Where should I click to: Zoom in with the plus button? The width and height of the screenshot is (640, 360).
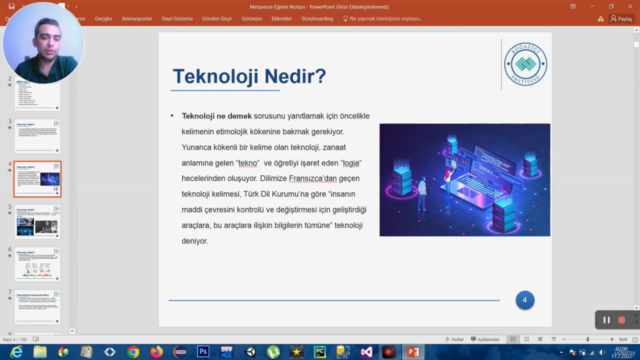coord(612,339)
